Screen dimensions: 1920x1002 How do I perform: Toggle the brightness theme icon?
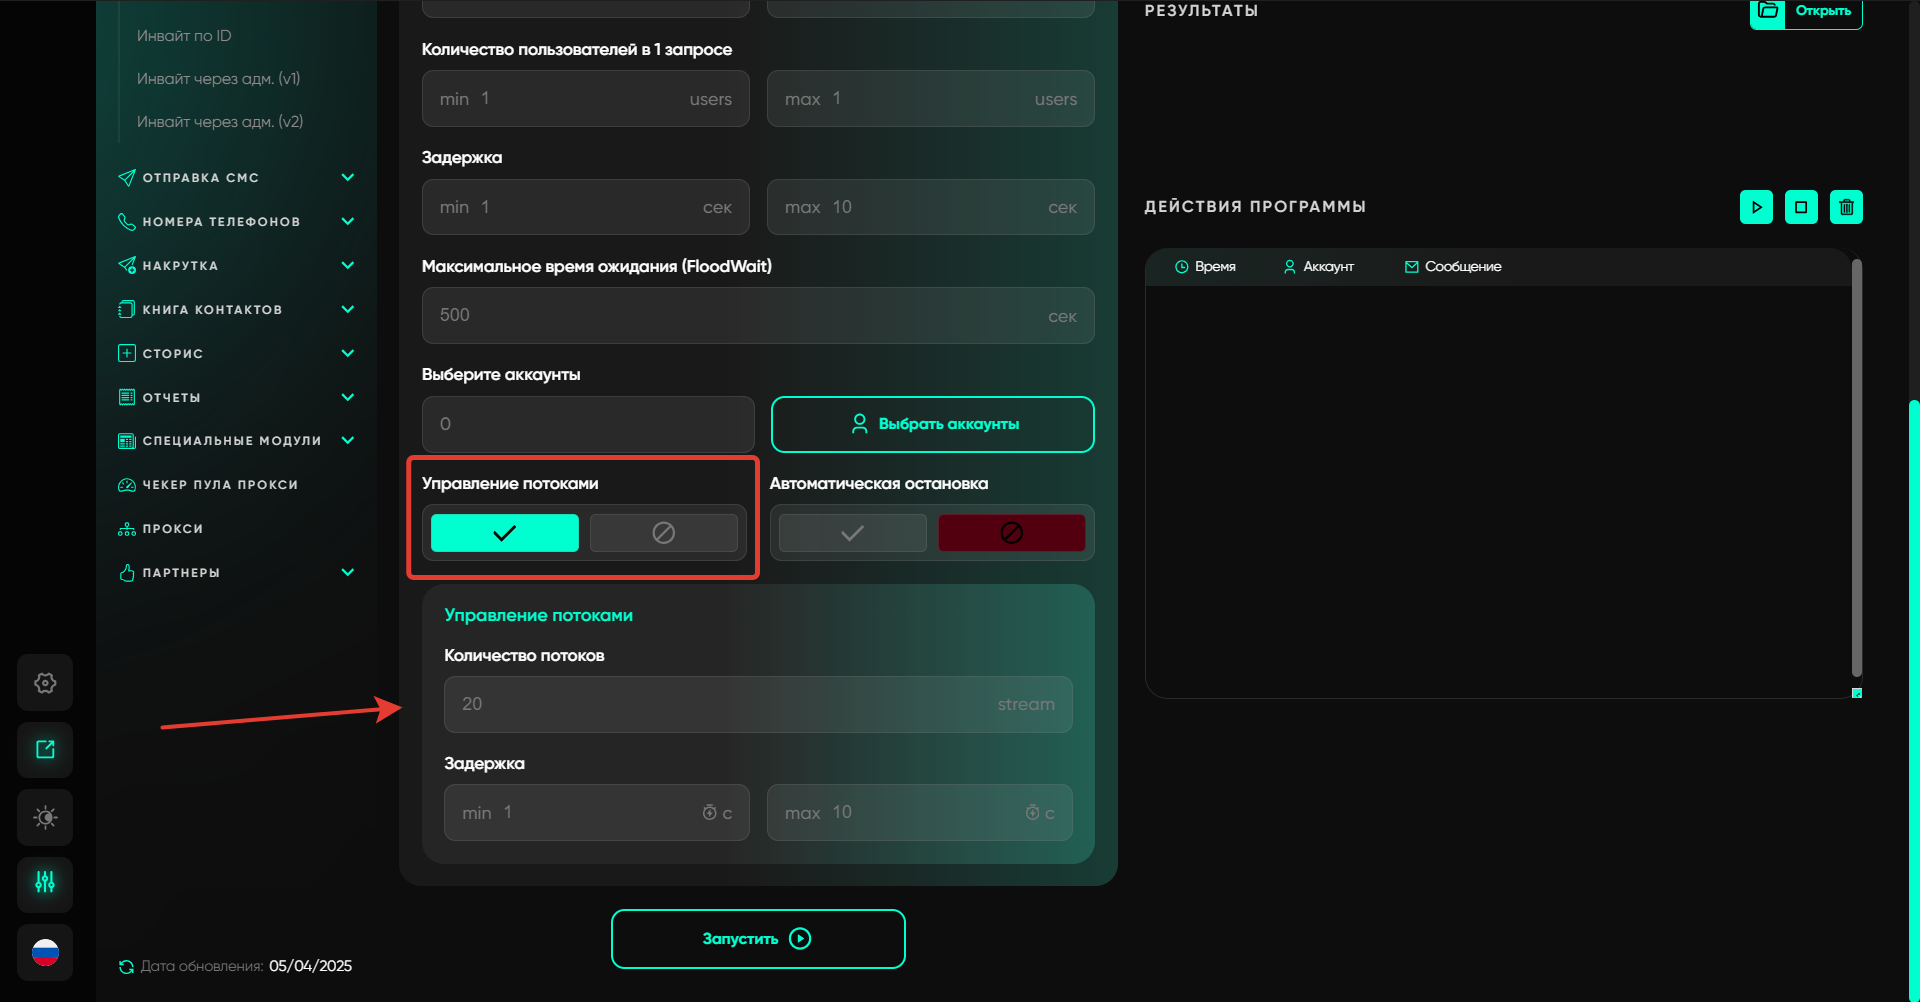[x=45, y=817]
